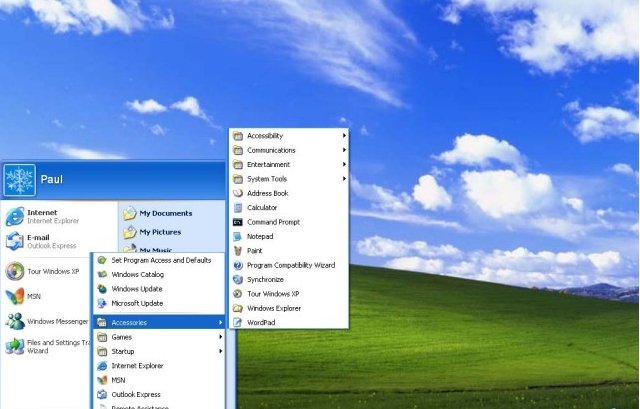Viewport: 640px width, 409px height.
Task: Open the Accessibility folder entry
Action: (289, 136)
